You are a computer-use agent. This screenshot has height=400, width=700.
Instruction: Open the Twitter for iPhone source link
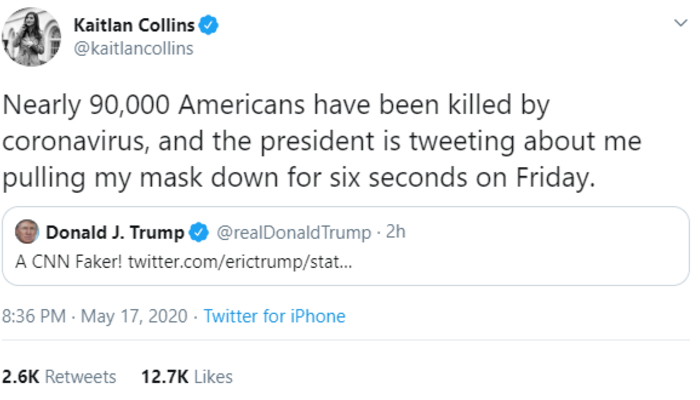[274, 316]
